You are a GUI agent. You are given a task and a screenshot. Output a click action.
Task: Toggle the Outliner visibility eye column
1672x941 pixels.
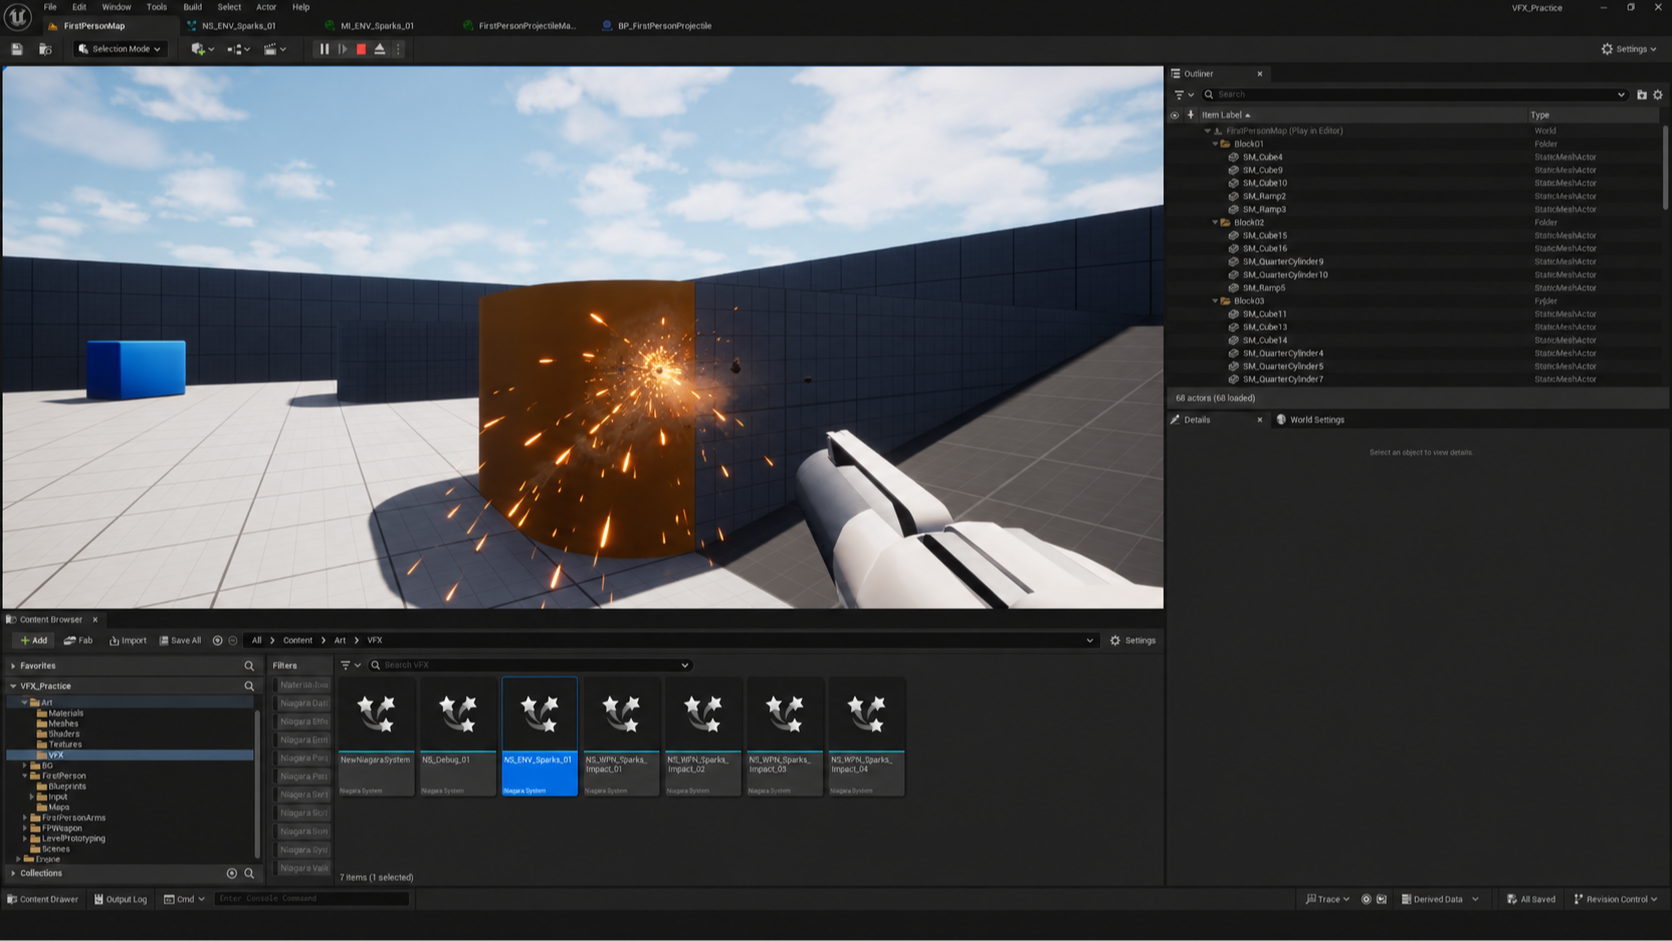click(1175, 115)
